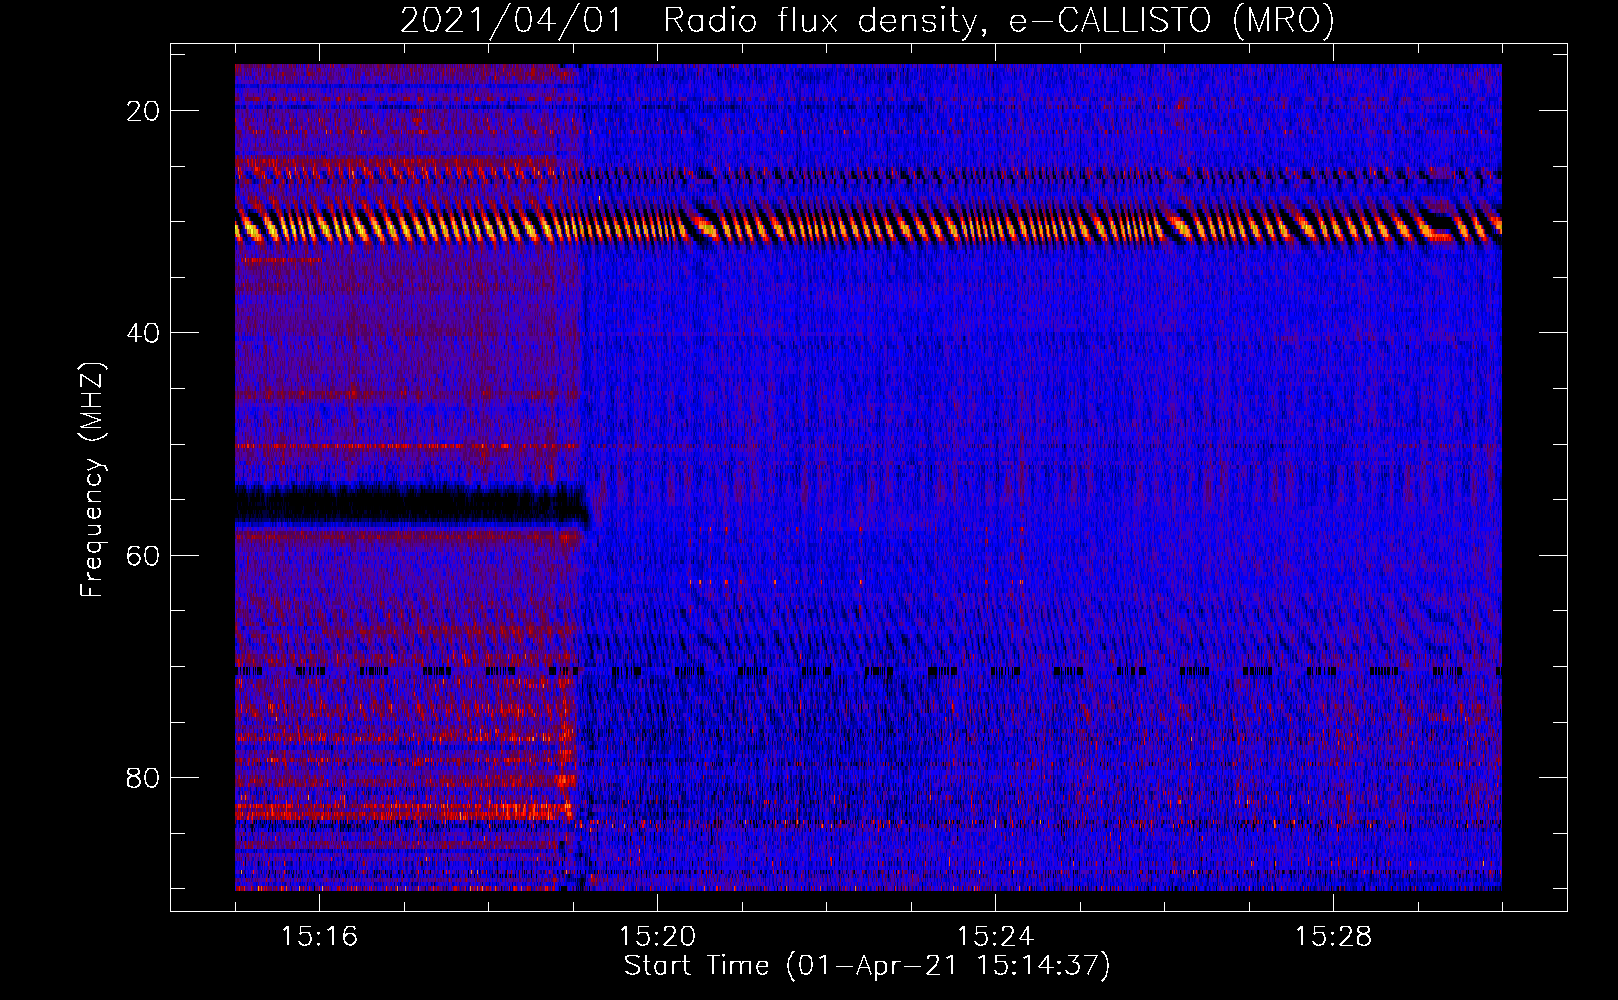Click the 40 MHz frequency tick label
The width and height of the screenshot is (1618, 1000).
[144, 333]
